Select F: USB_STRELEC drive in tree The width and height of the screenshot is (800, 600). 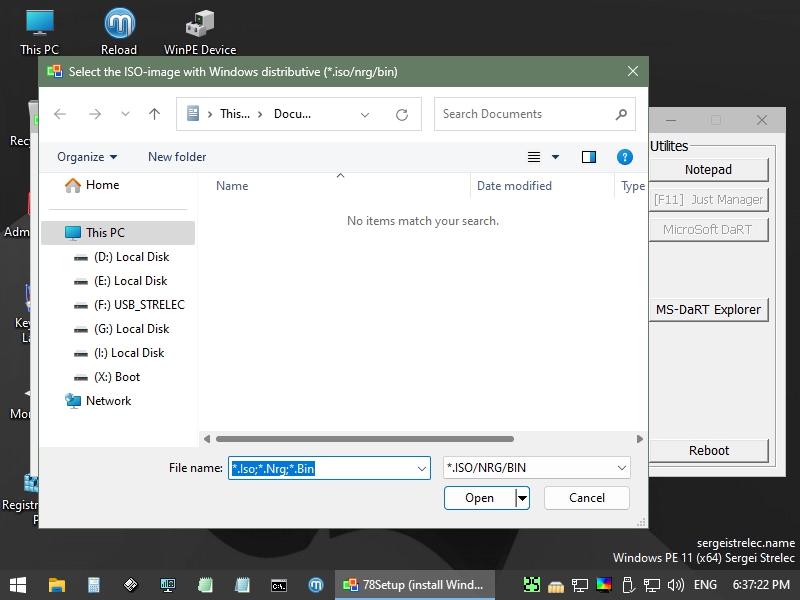[139, 305]
